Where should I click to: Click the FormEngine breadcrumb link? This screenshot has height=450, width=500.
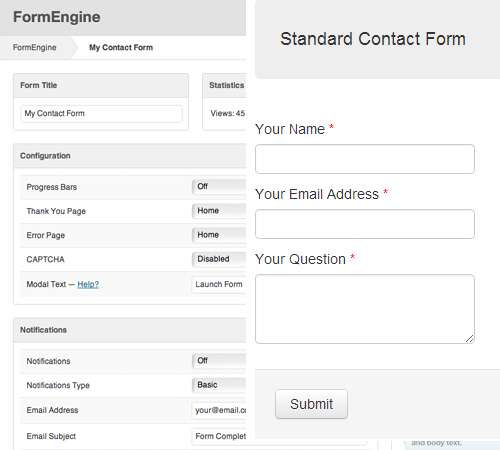coord(34,47)
